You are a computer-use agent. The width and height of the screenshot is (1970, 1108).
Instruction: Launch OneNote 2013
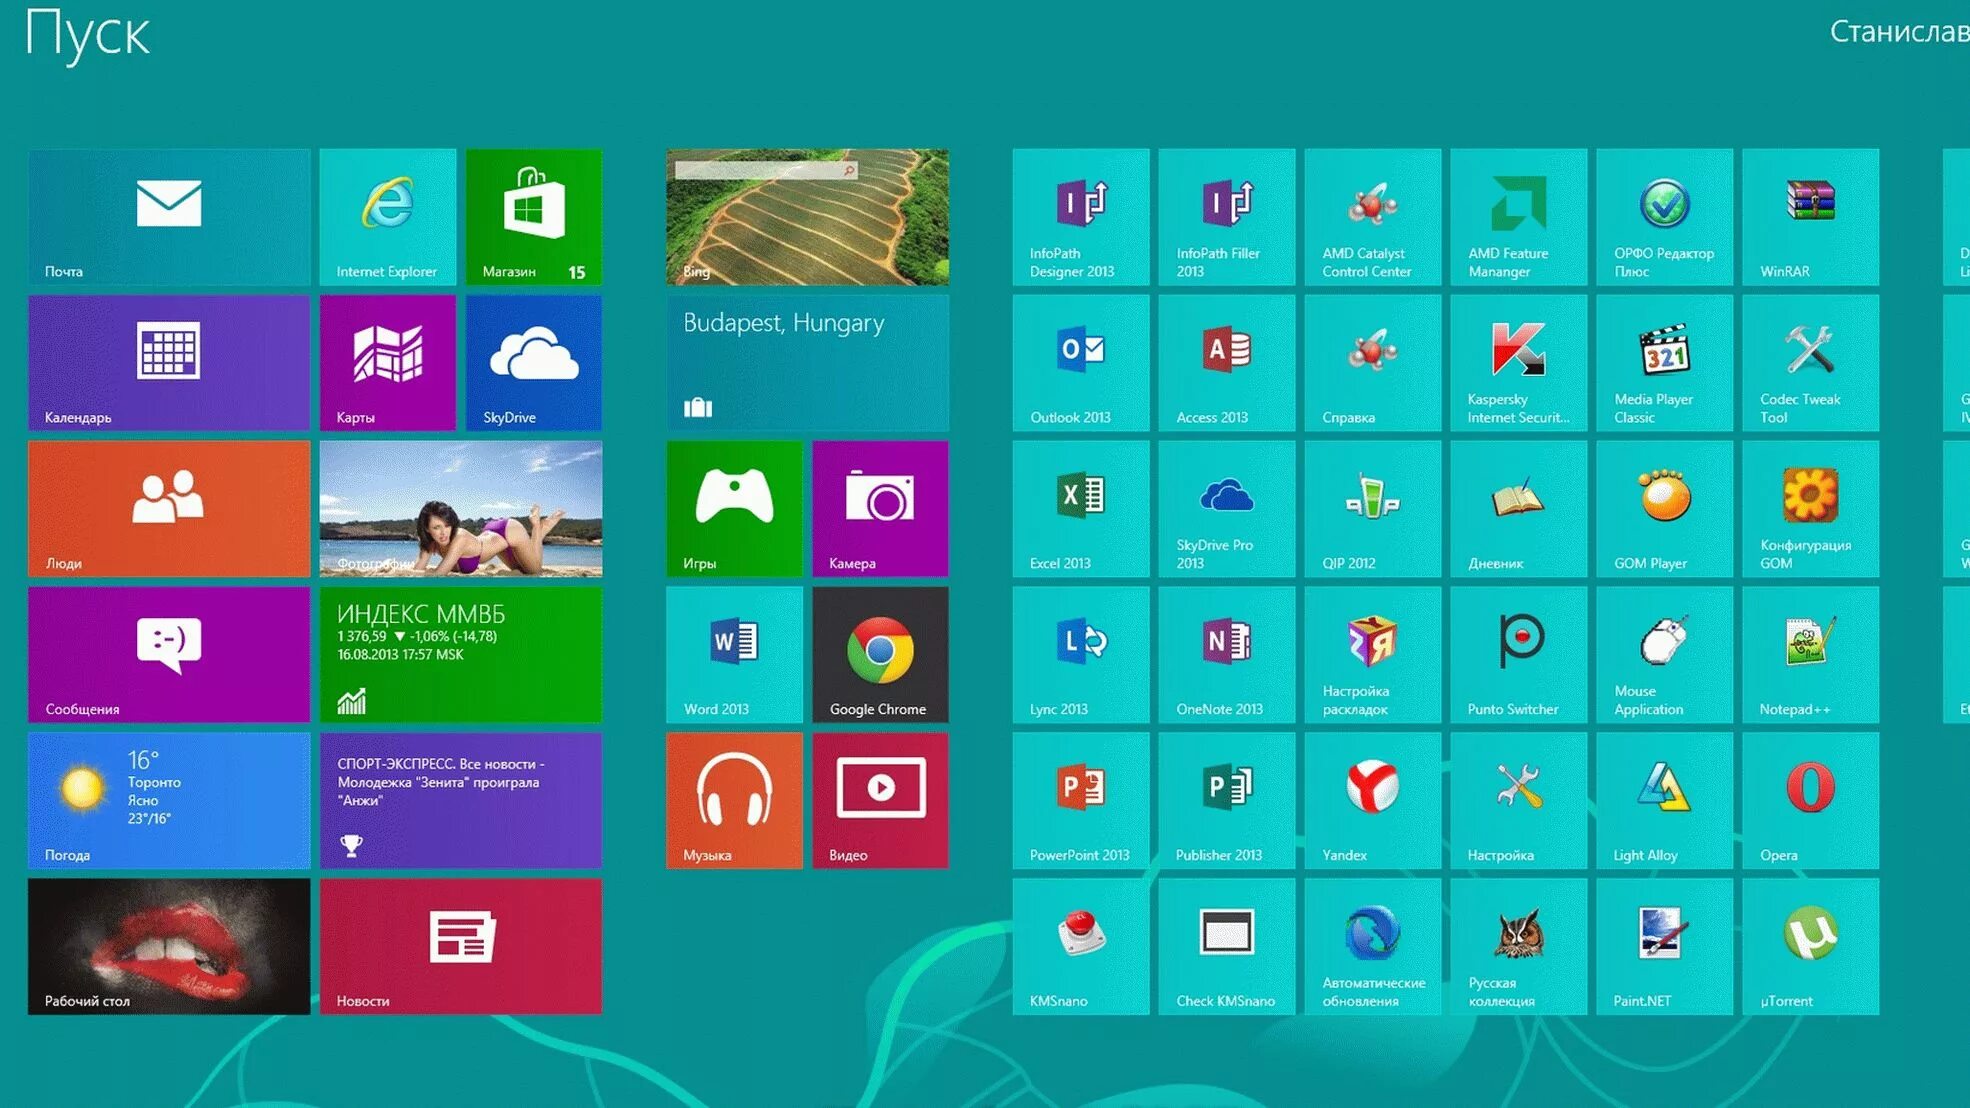(x=1227, y=655)
